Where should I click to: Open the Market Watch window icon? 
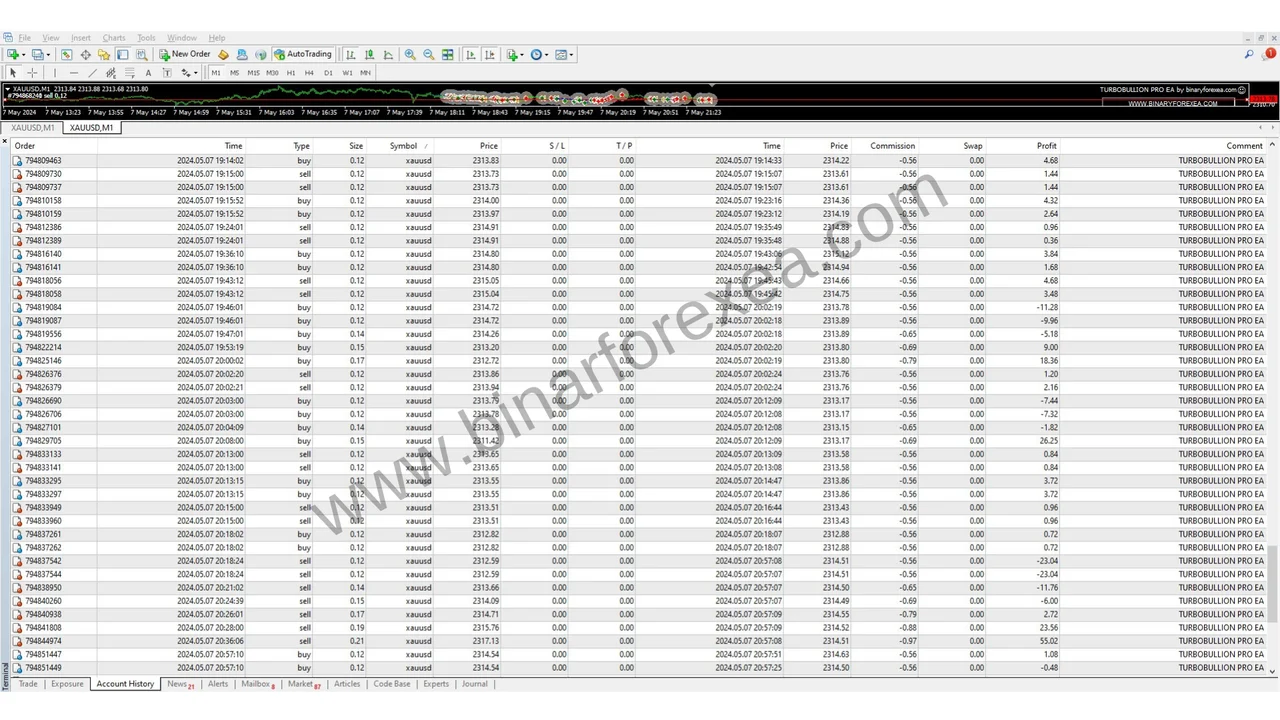tap(67, 55)
